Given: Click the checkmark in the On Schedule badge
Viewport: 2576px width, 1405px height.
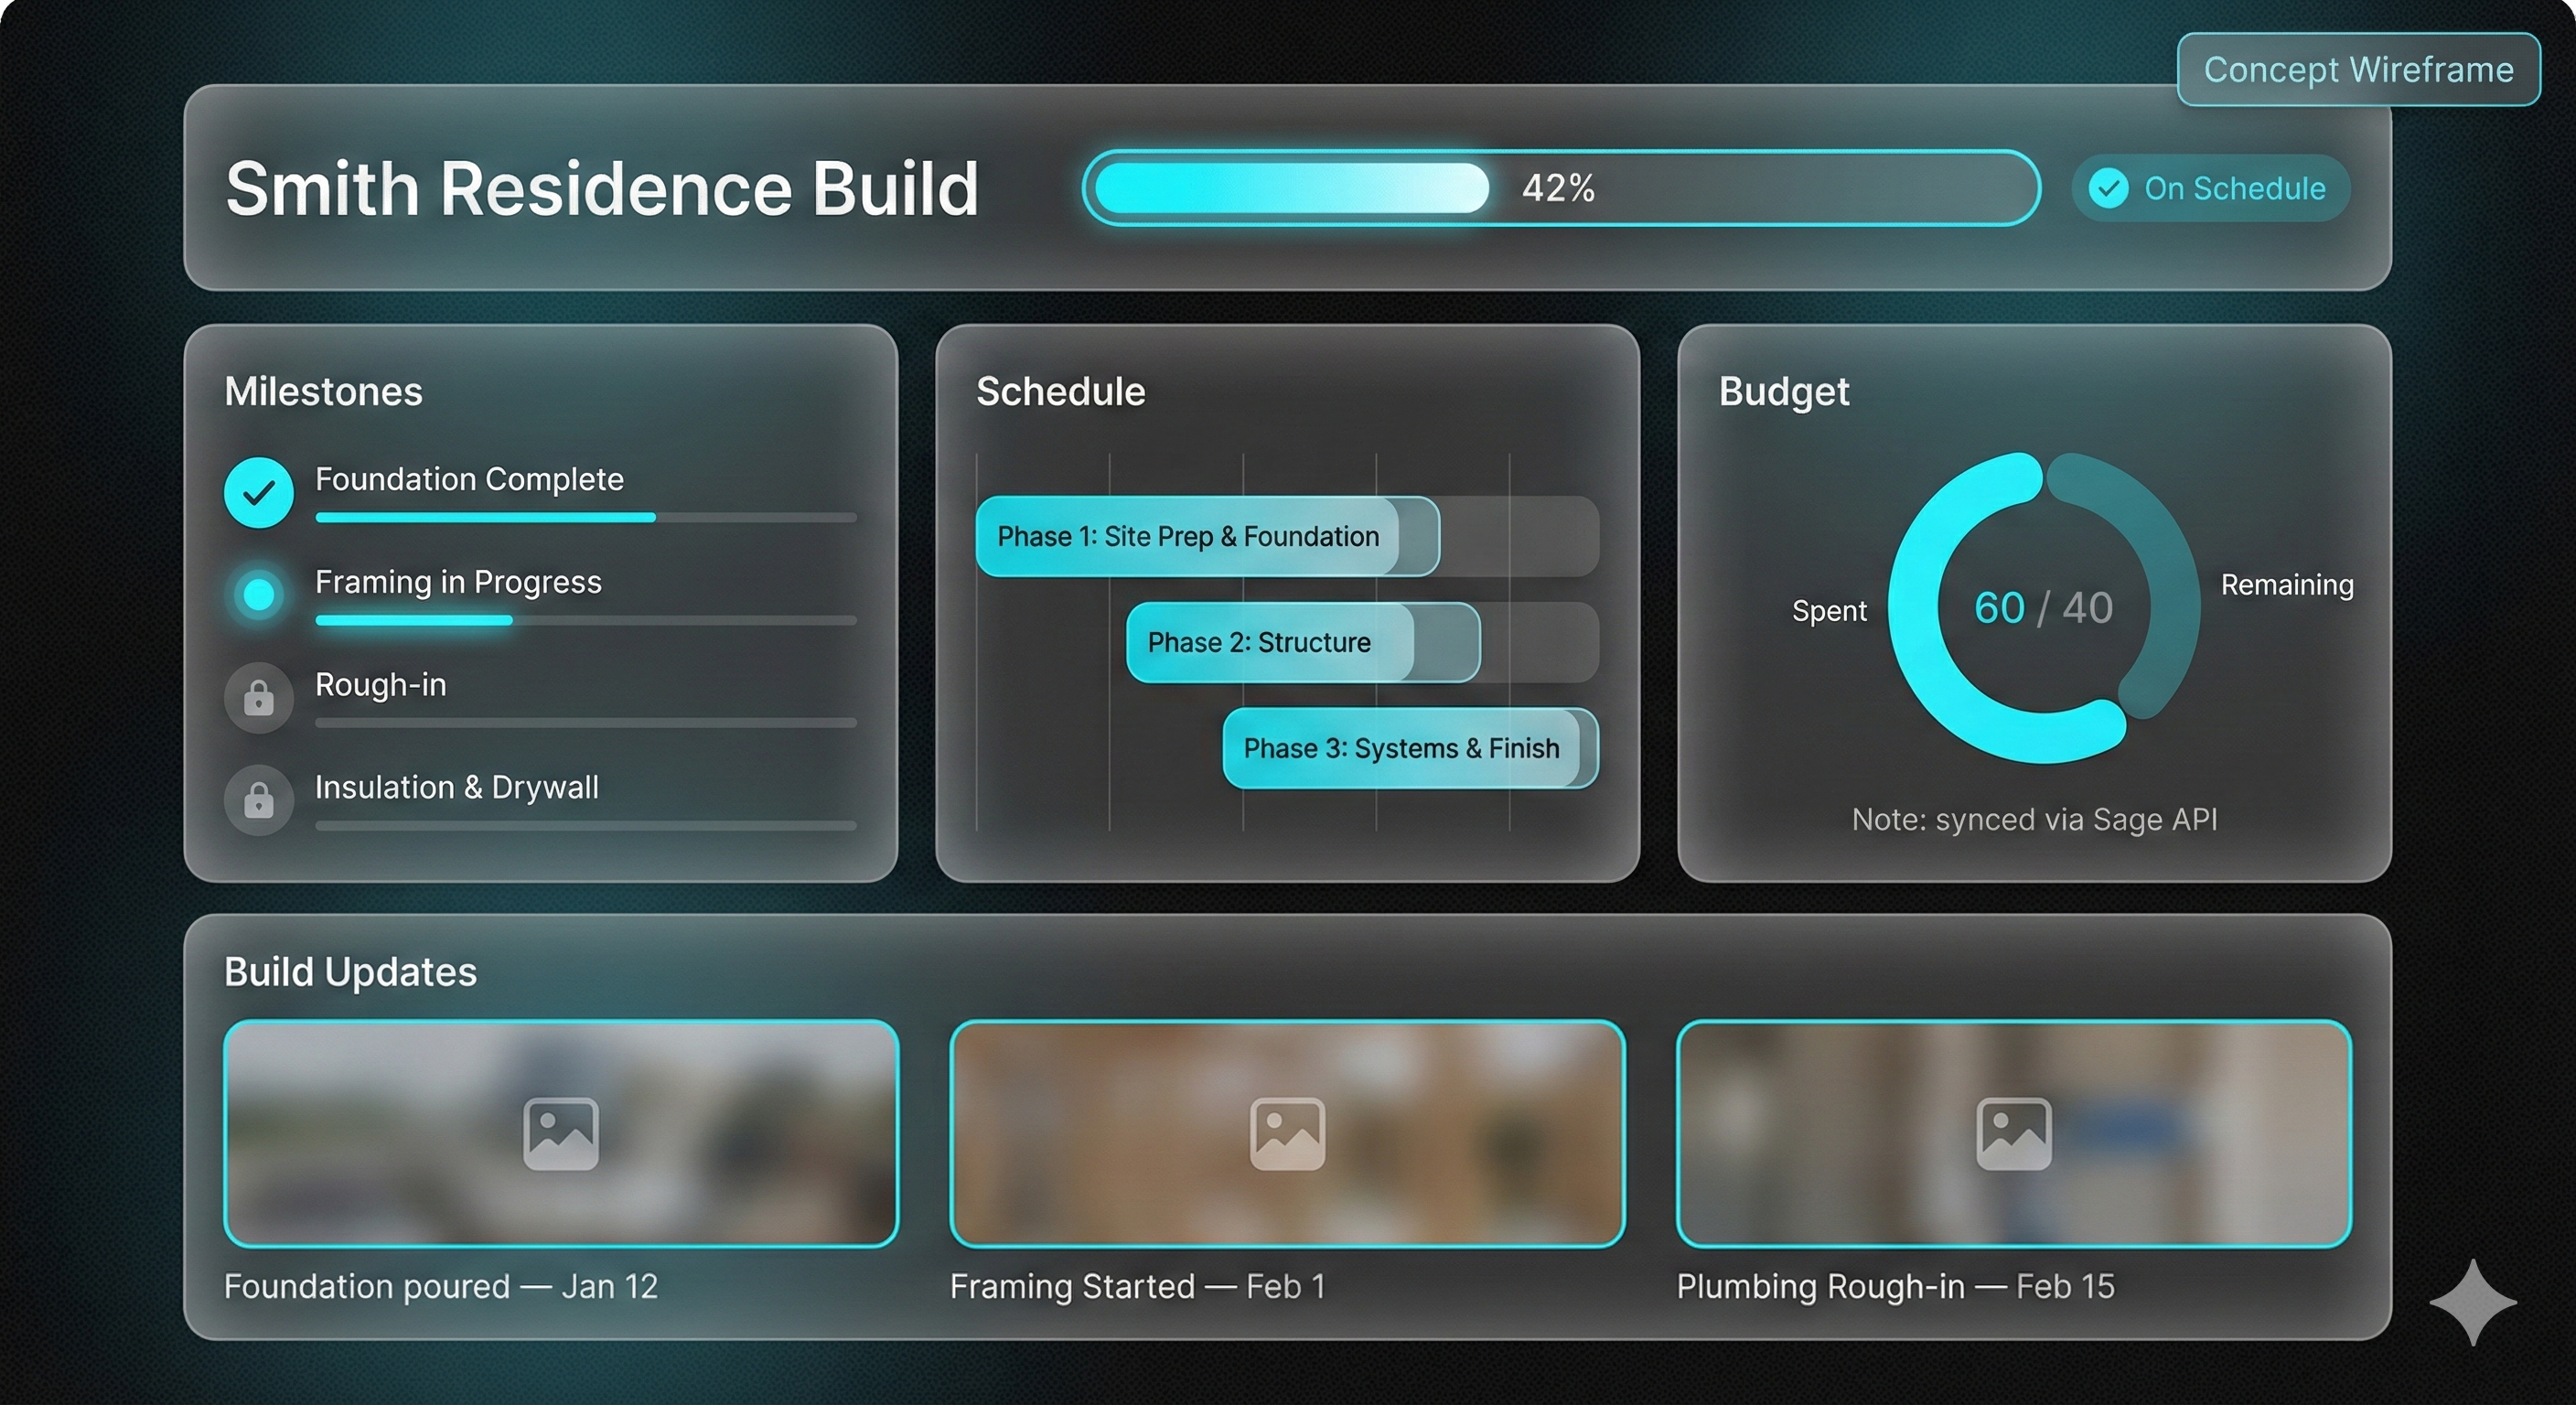Looking at the screenshot, I should (x=2110, y=188).
